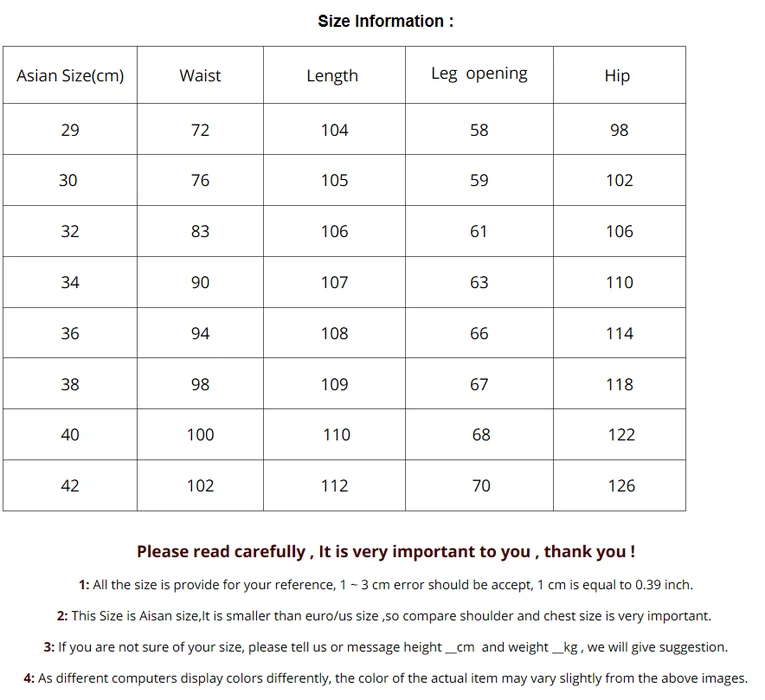Select note 4 about display color differences
Viewport: 765px width, 700px height.
[385, 678]
